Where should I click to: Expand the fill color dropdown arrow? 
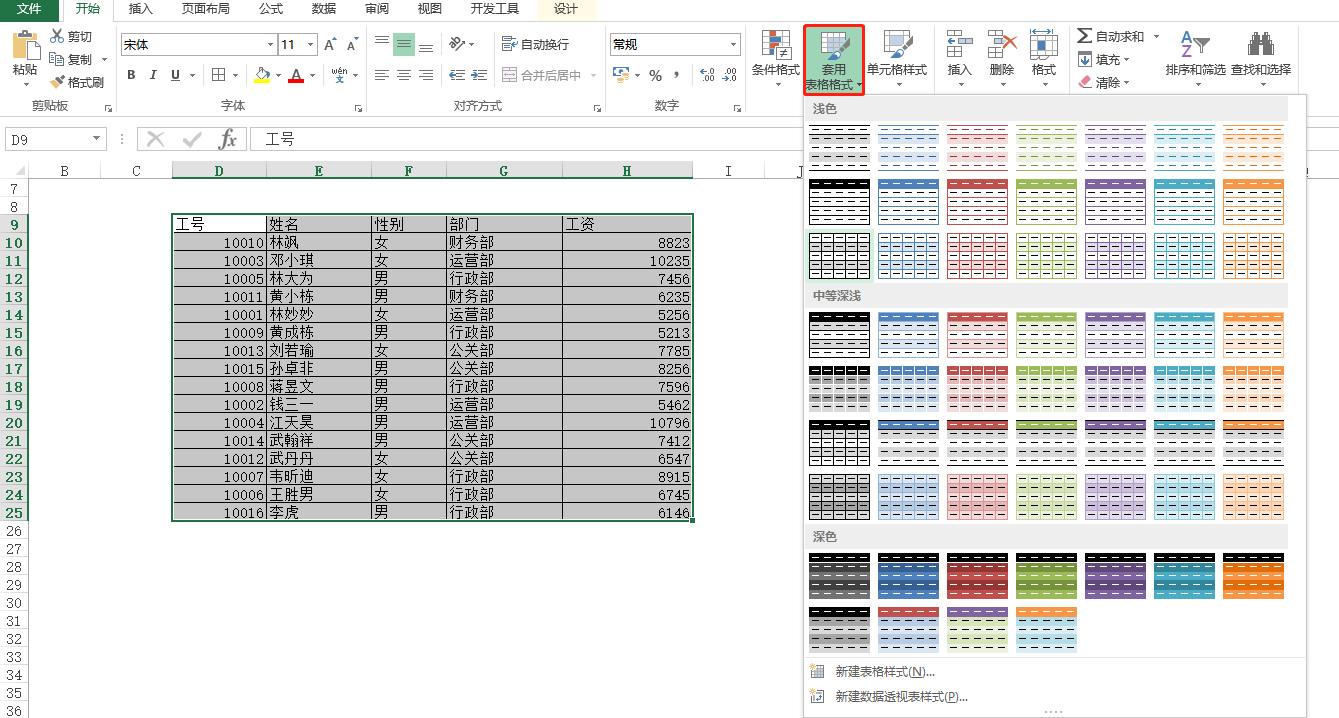coord(277,75)
